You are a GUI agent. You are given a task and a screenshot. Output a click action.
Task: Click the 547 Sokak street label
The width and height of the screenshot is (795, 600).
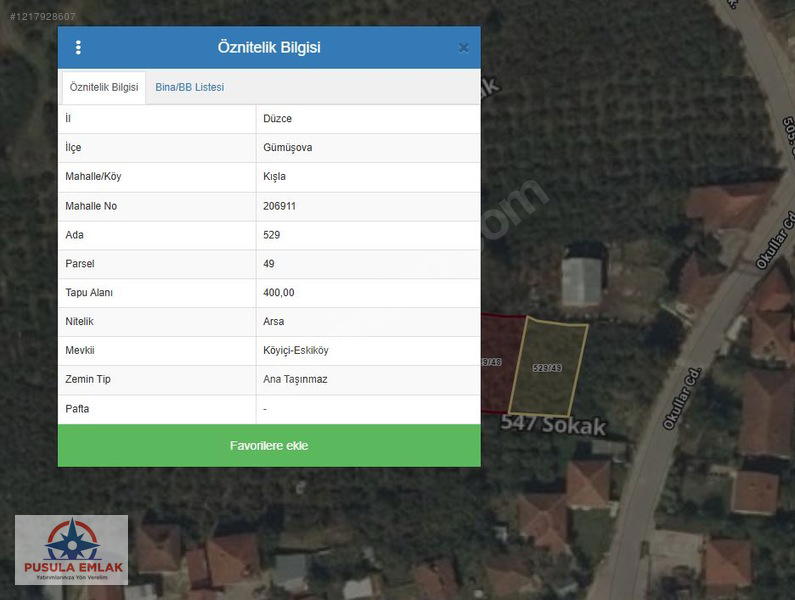[555, 426]
